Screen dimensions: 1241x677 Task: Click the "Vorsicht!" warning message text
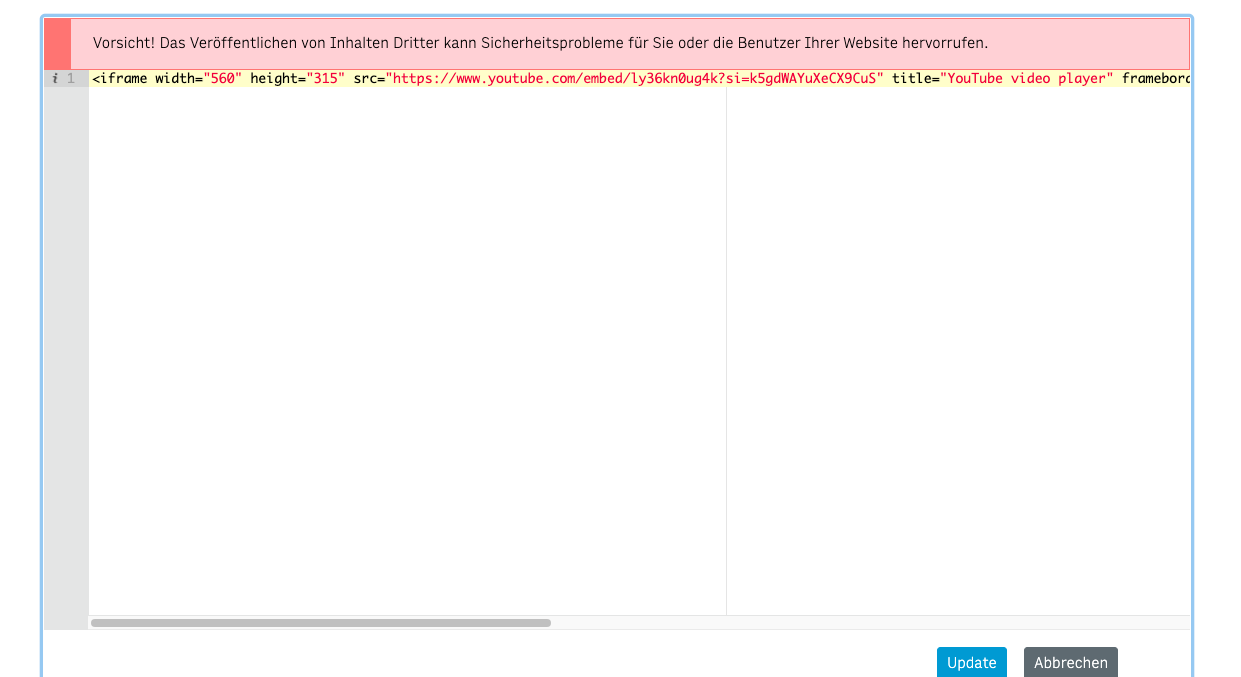pos(540,44)
